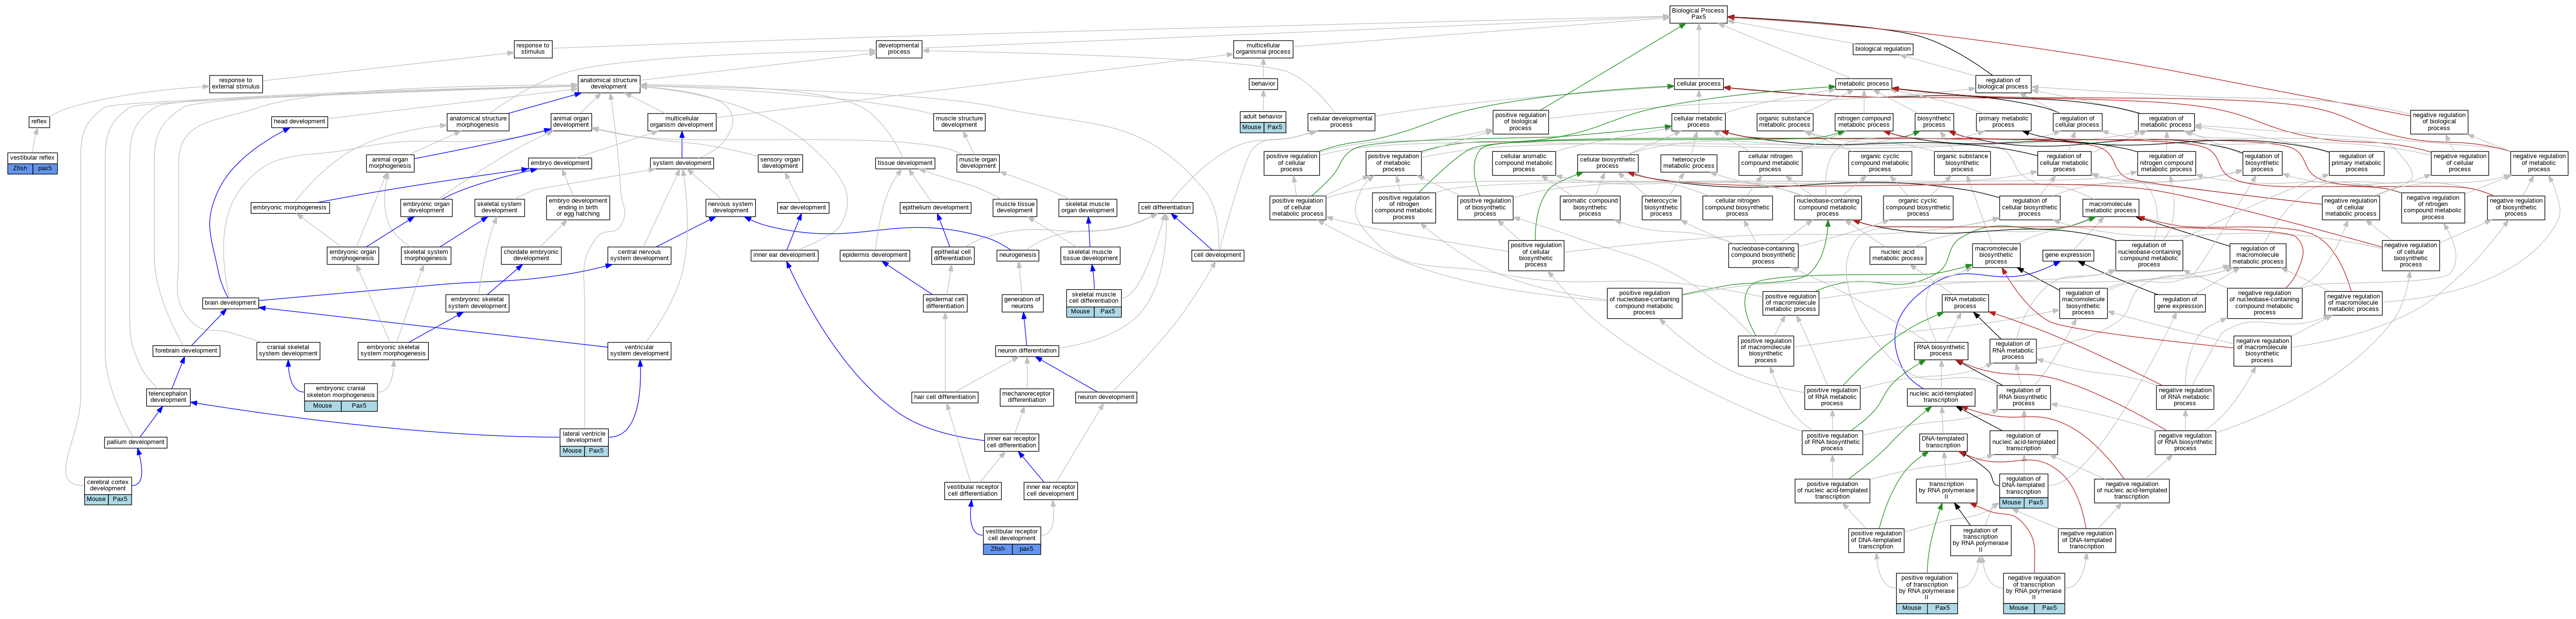Select the 'telencephalon development' node
Image resolution: width=2576 pixels, height=619 pixels.
click(168, 396)
